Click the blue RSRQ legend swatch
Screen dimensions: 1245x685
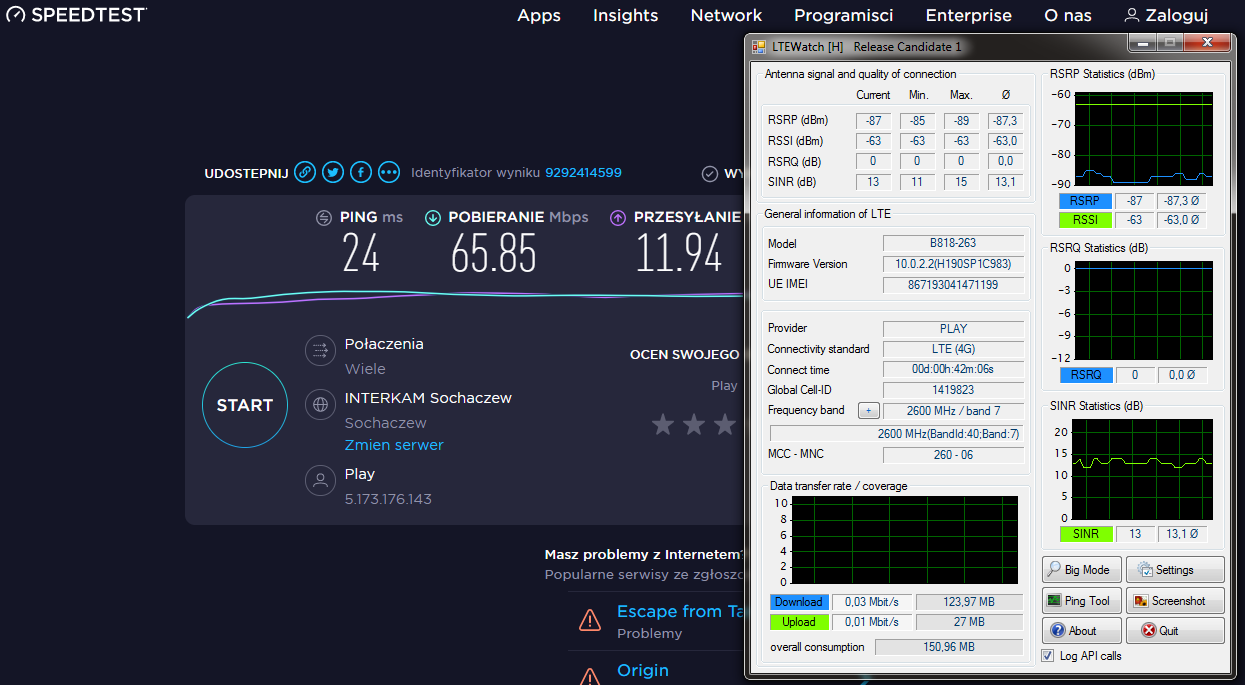(x=1085, y=375)
